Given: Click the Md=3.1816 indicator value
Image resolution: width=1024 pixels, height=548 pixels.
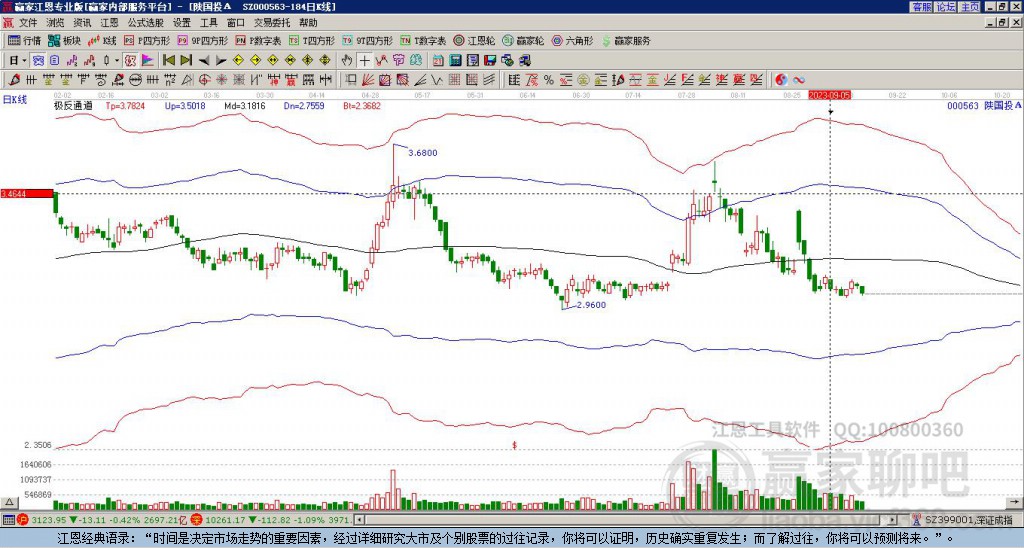Looking at the screenshot, I should pos(244,105).
